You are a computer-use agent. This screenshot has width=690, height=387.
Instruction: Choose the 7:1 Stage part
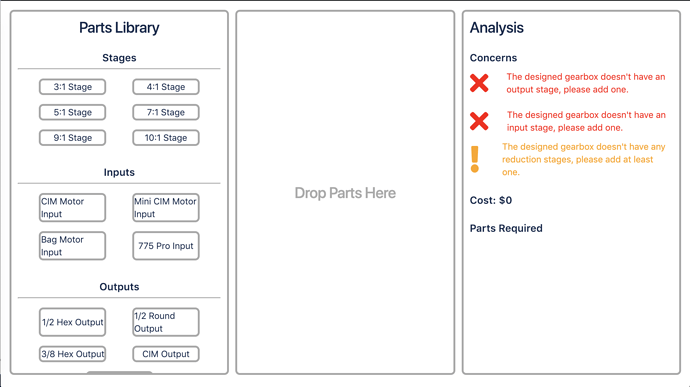click(166, 112)
